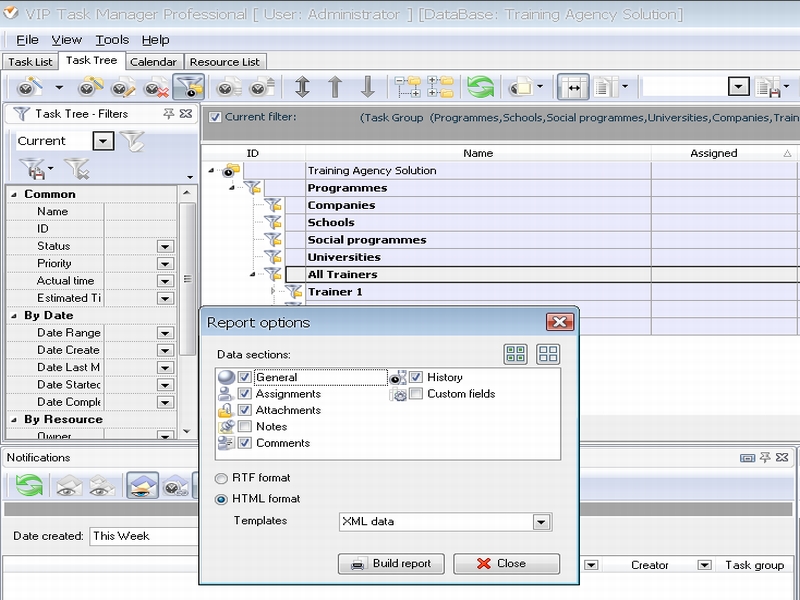
Task: Click the green refresh icon in main toolbar
Action: (481, 87)
